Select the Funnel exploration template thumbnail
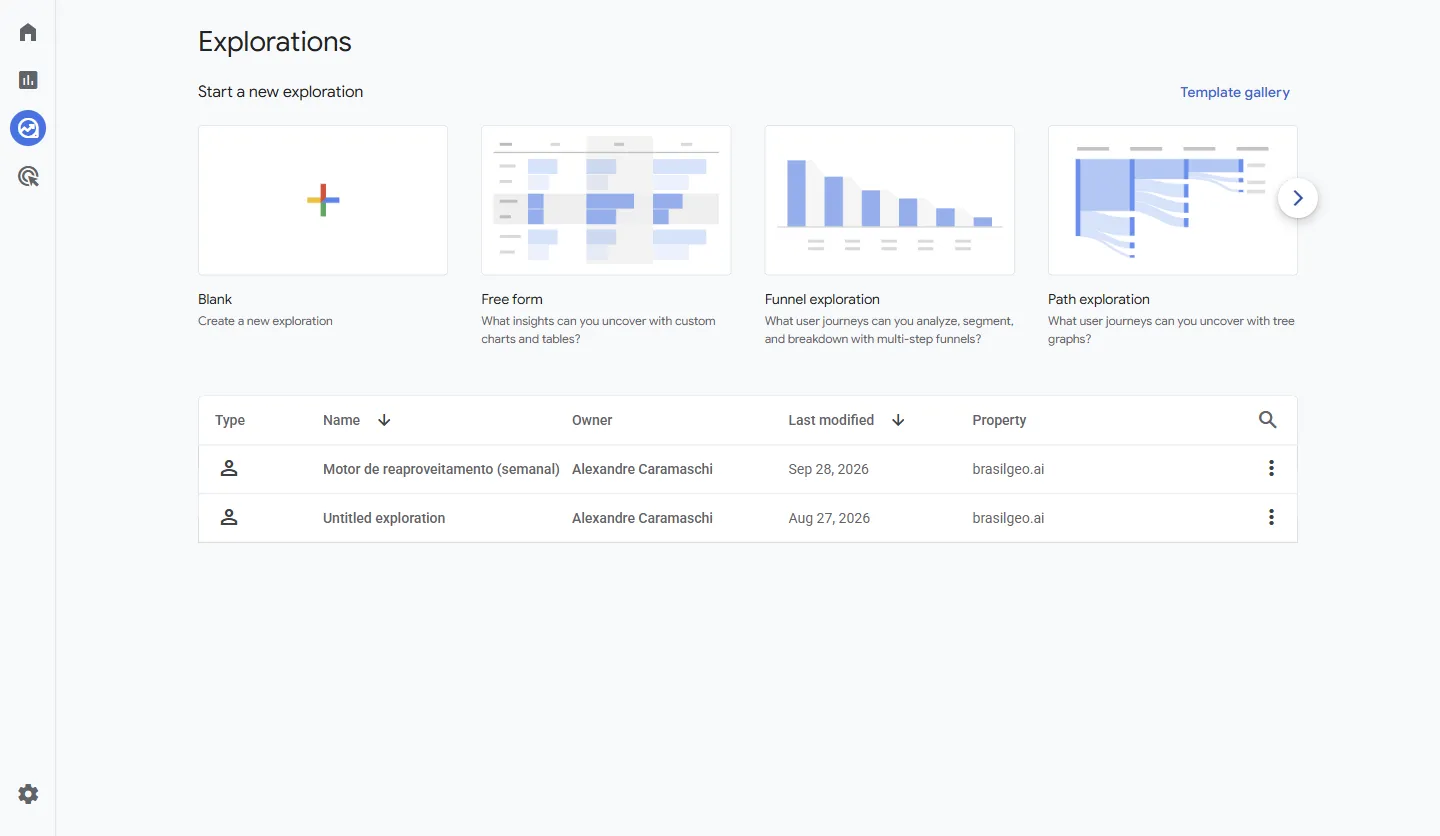 pyautogui.click(x=890, y=200)
